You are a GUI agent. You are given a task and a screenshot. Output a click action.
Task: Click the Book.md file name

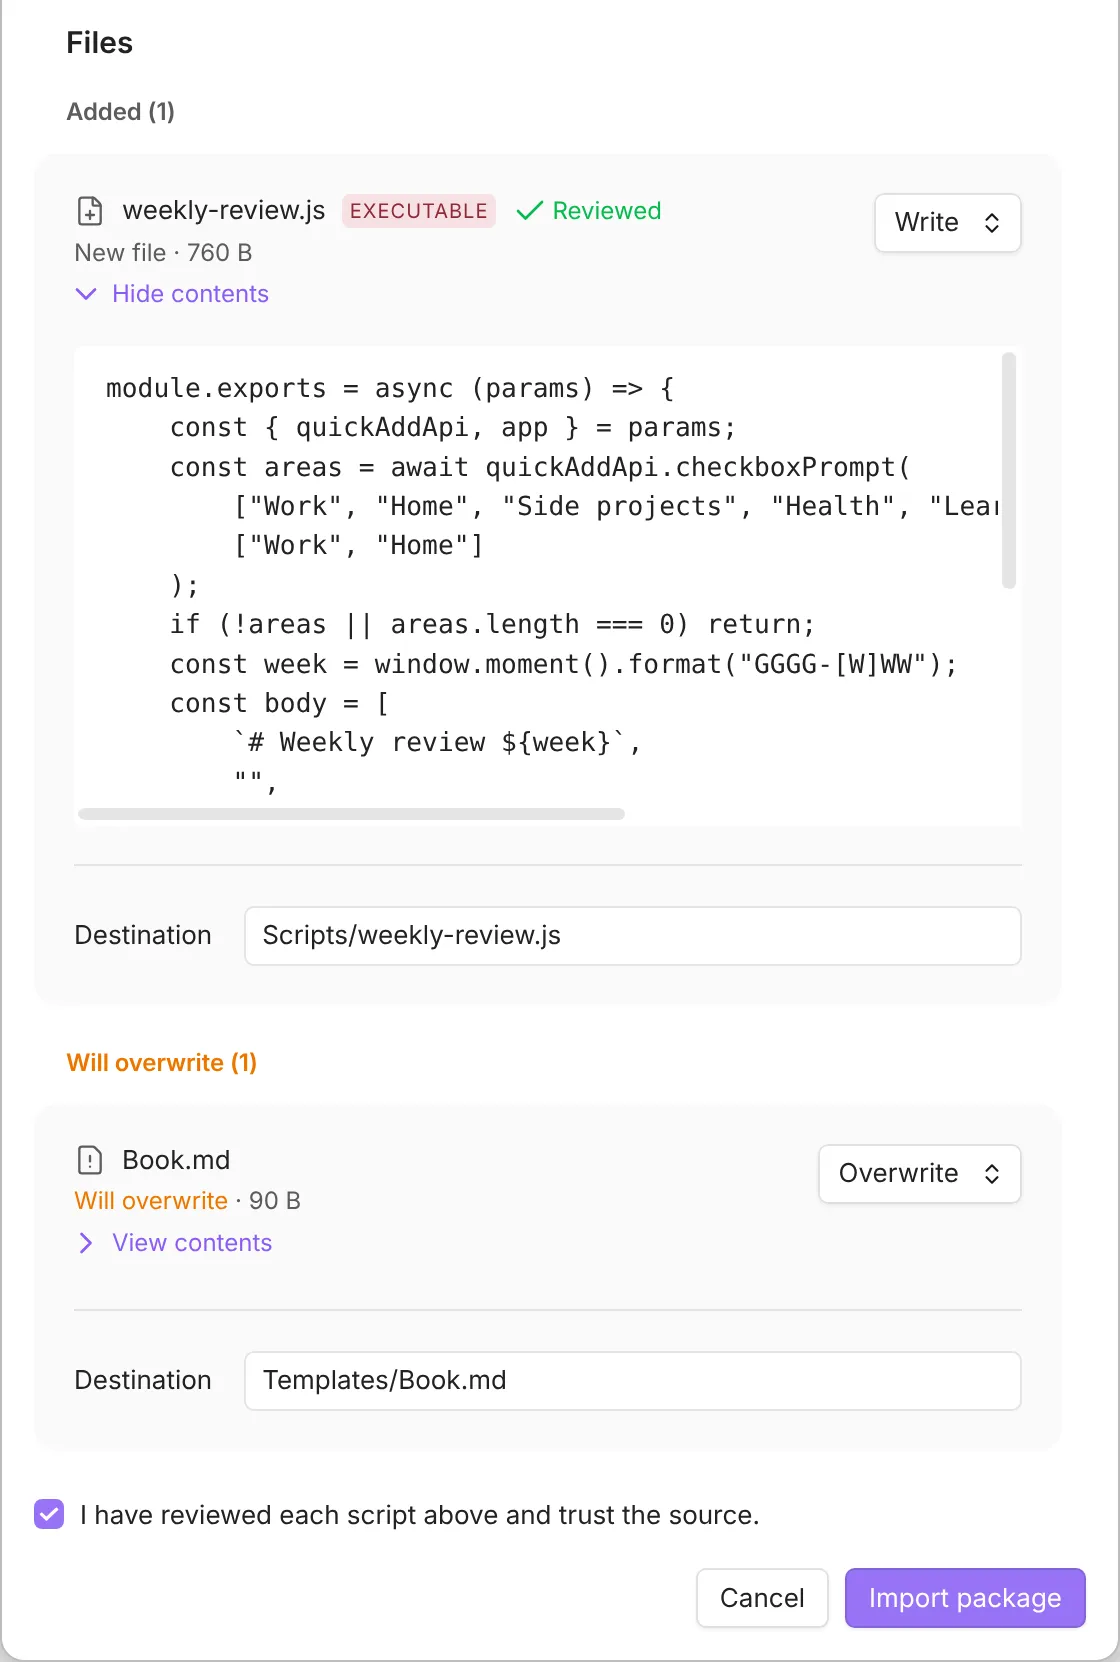click(176, 1160)
